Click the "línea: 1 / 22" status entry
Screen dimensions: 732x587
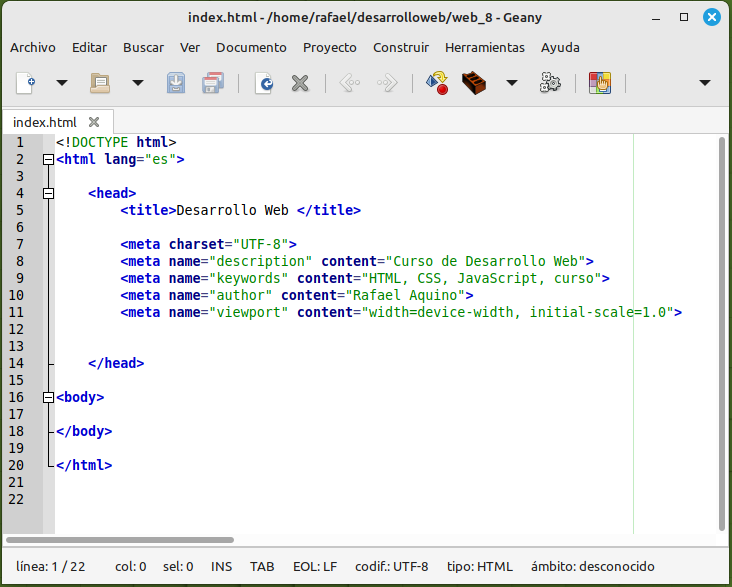[x=50, y=567]
